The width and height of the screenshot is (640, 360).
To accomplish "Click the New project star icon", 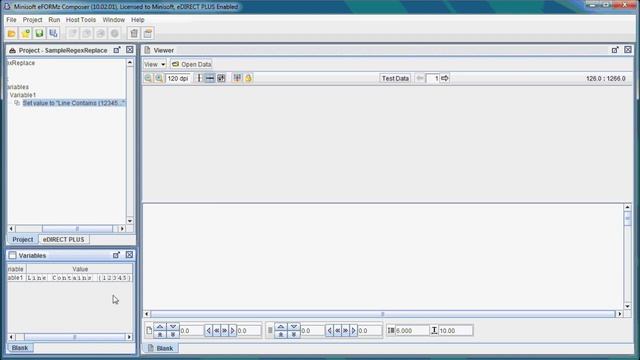I will [26, 33].
